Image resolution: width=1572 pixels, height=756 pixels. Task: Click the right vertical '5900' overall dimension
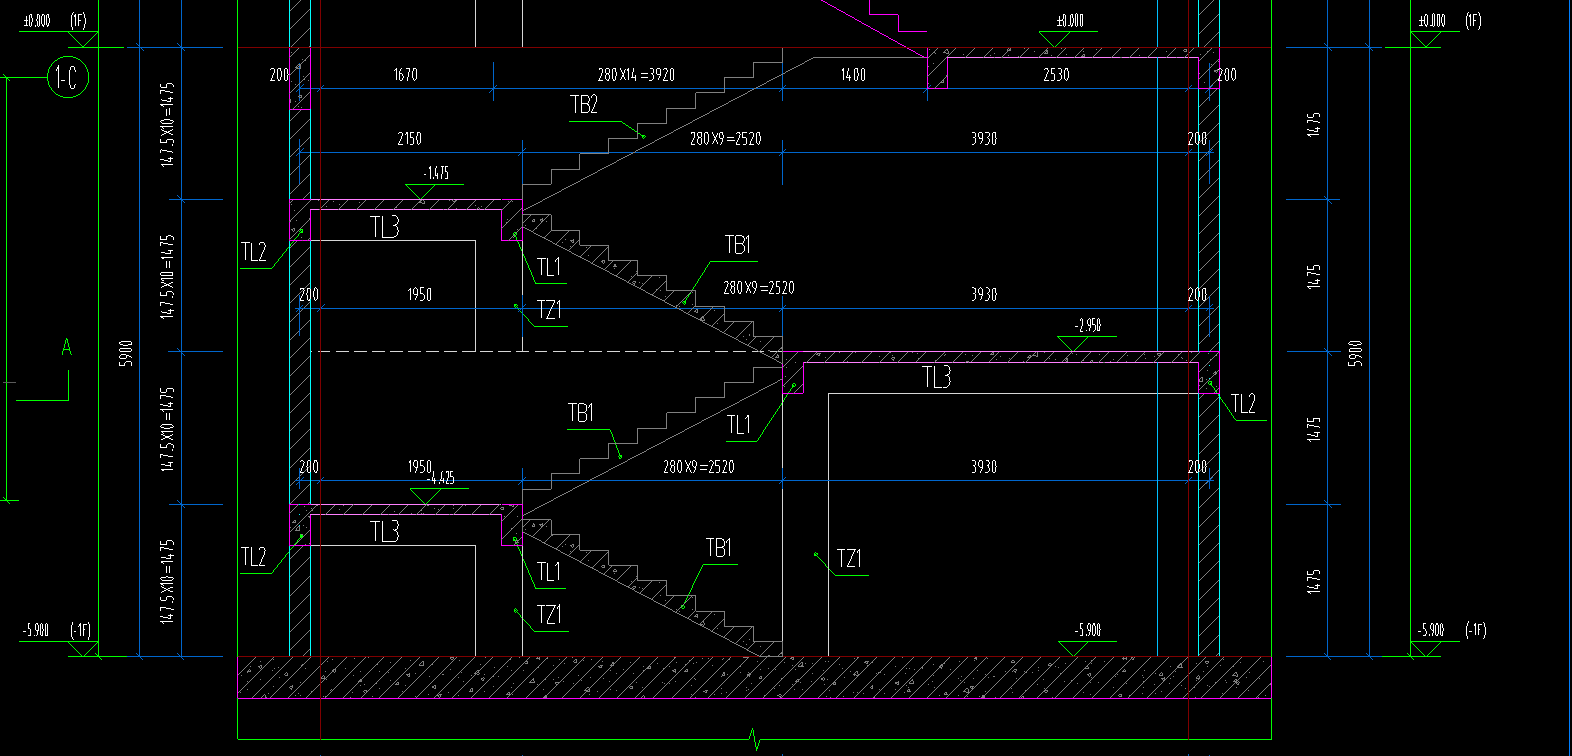pyautogui.click(x=1357, y=354)
